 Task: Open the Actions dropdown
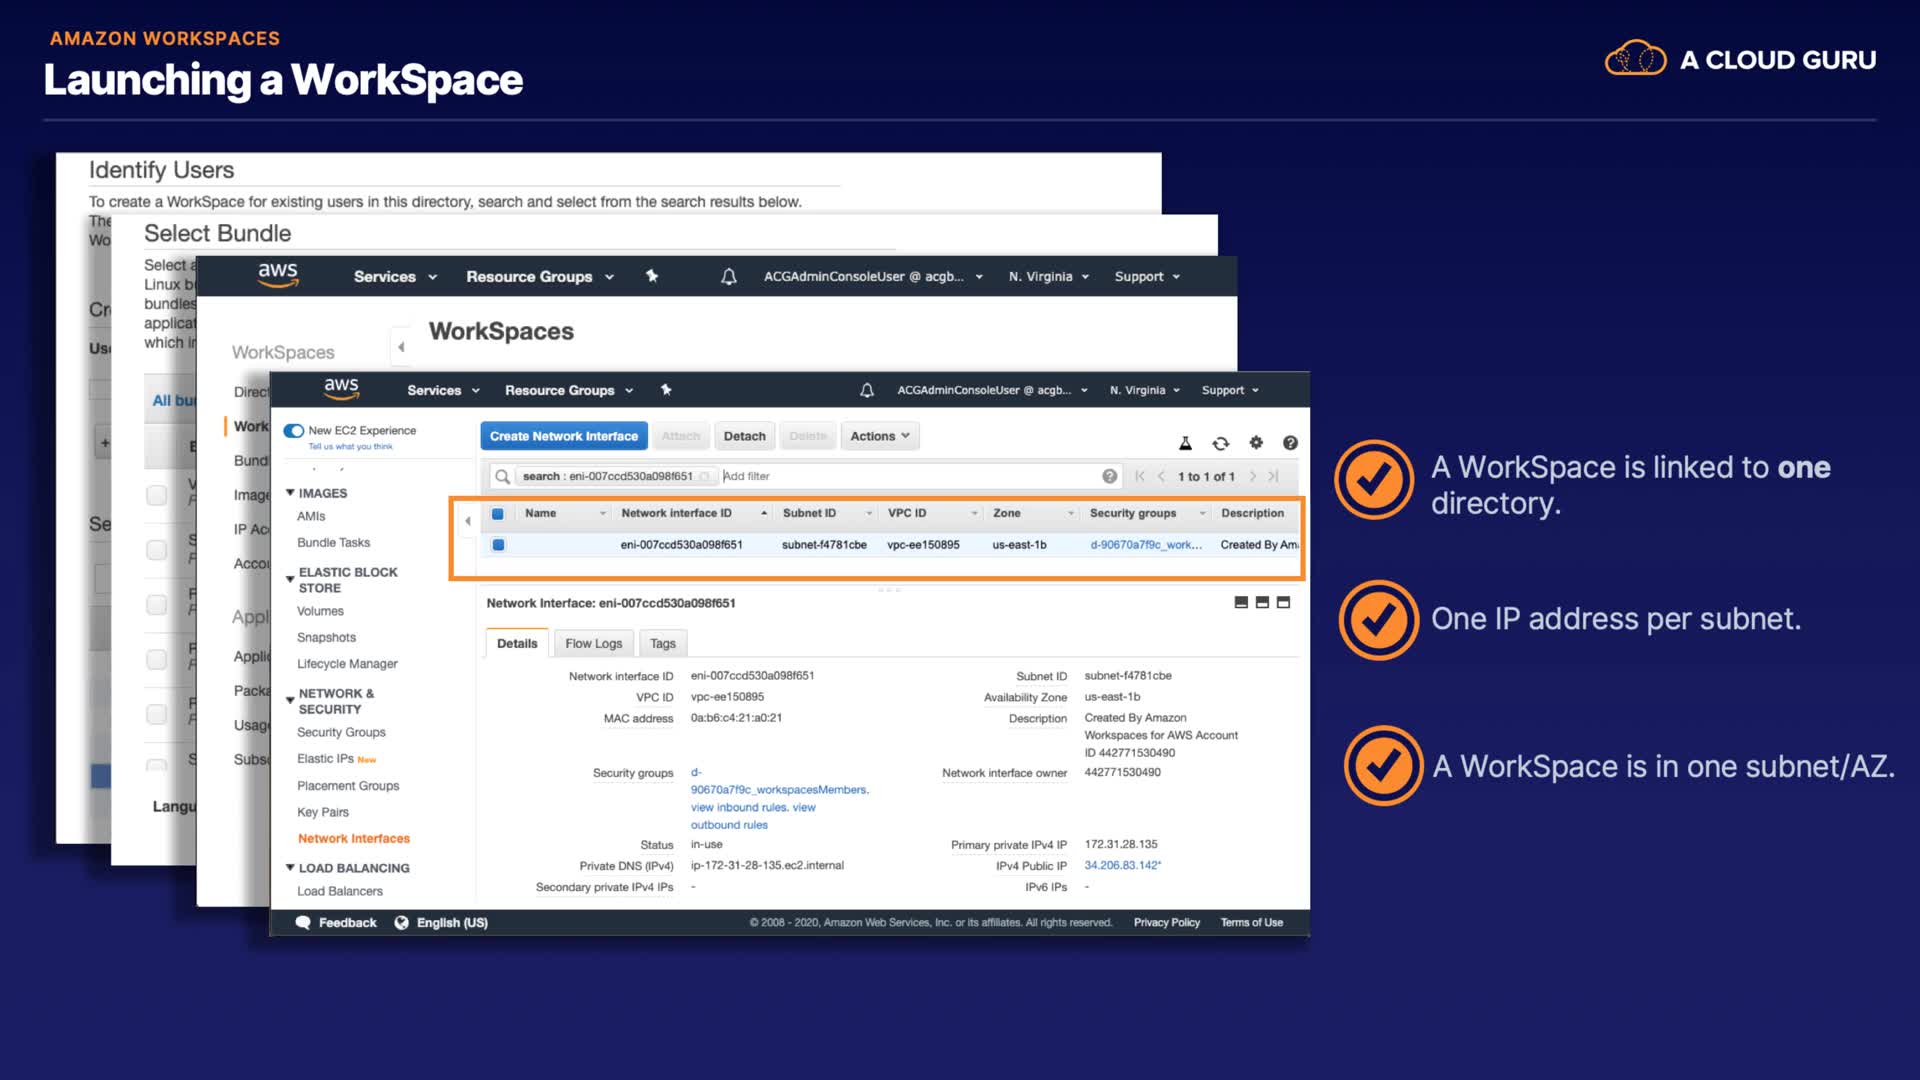[x=879, y=436]
